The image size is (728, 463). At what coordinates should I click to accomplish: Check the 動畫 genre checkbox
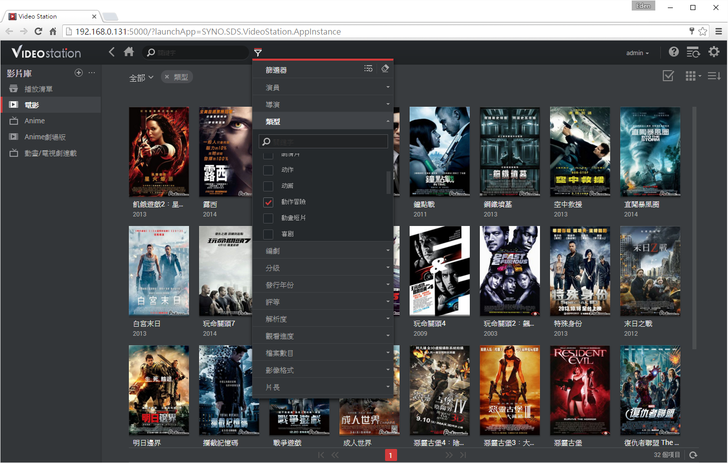268,186
